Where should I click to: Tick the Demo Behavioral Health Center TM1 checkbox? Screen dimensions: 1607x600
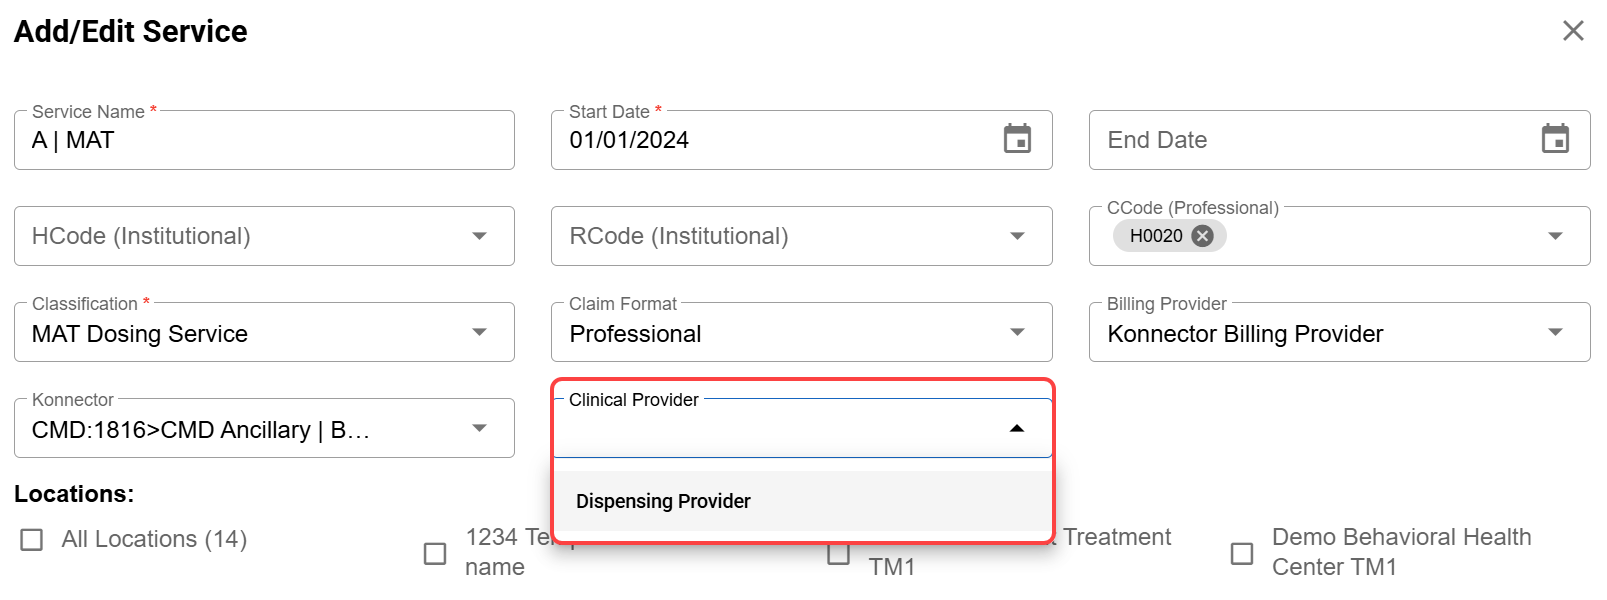tap(1242, 553)
